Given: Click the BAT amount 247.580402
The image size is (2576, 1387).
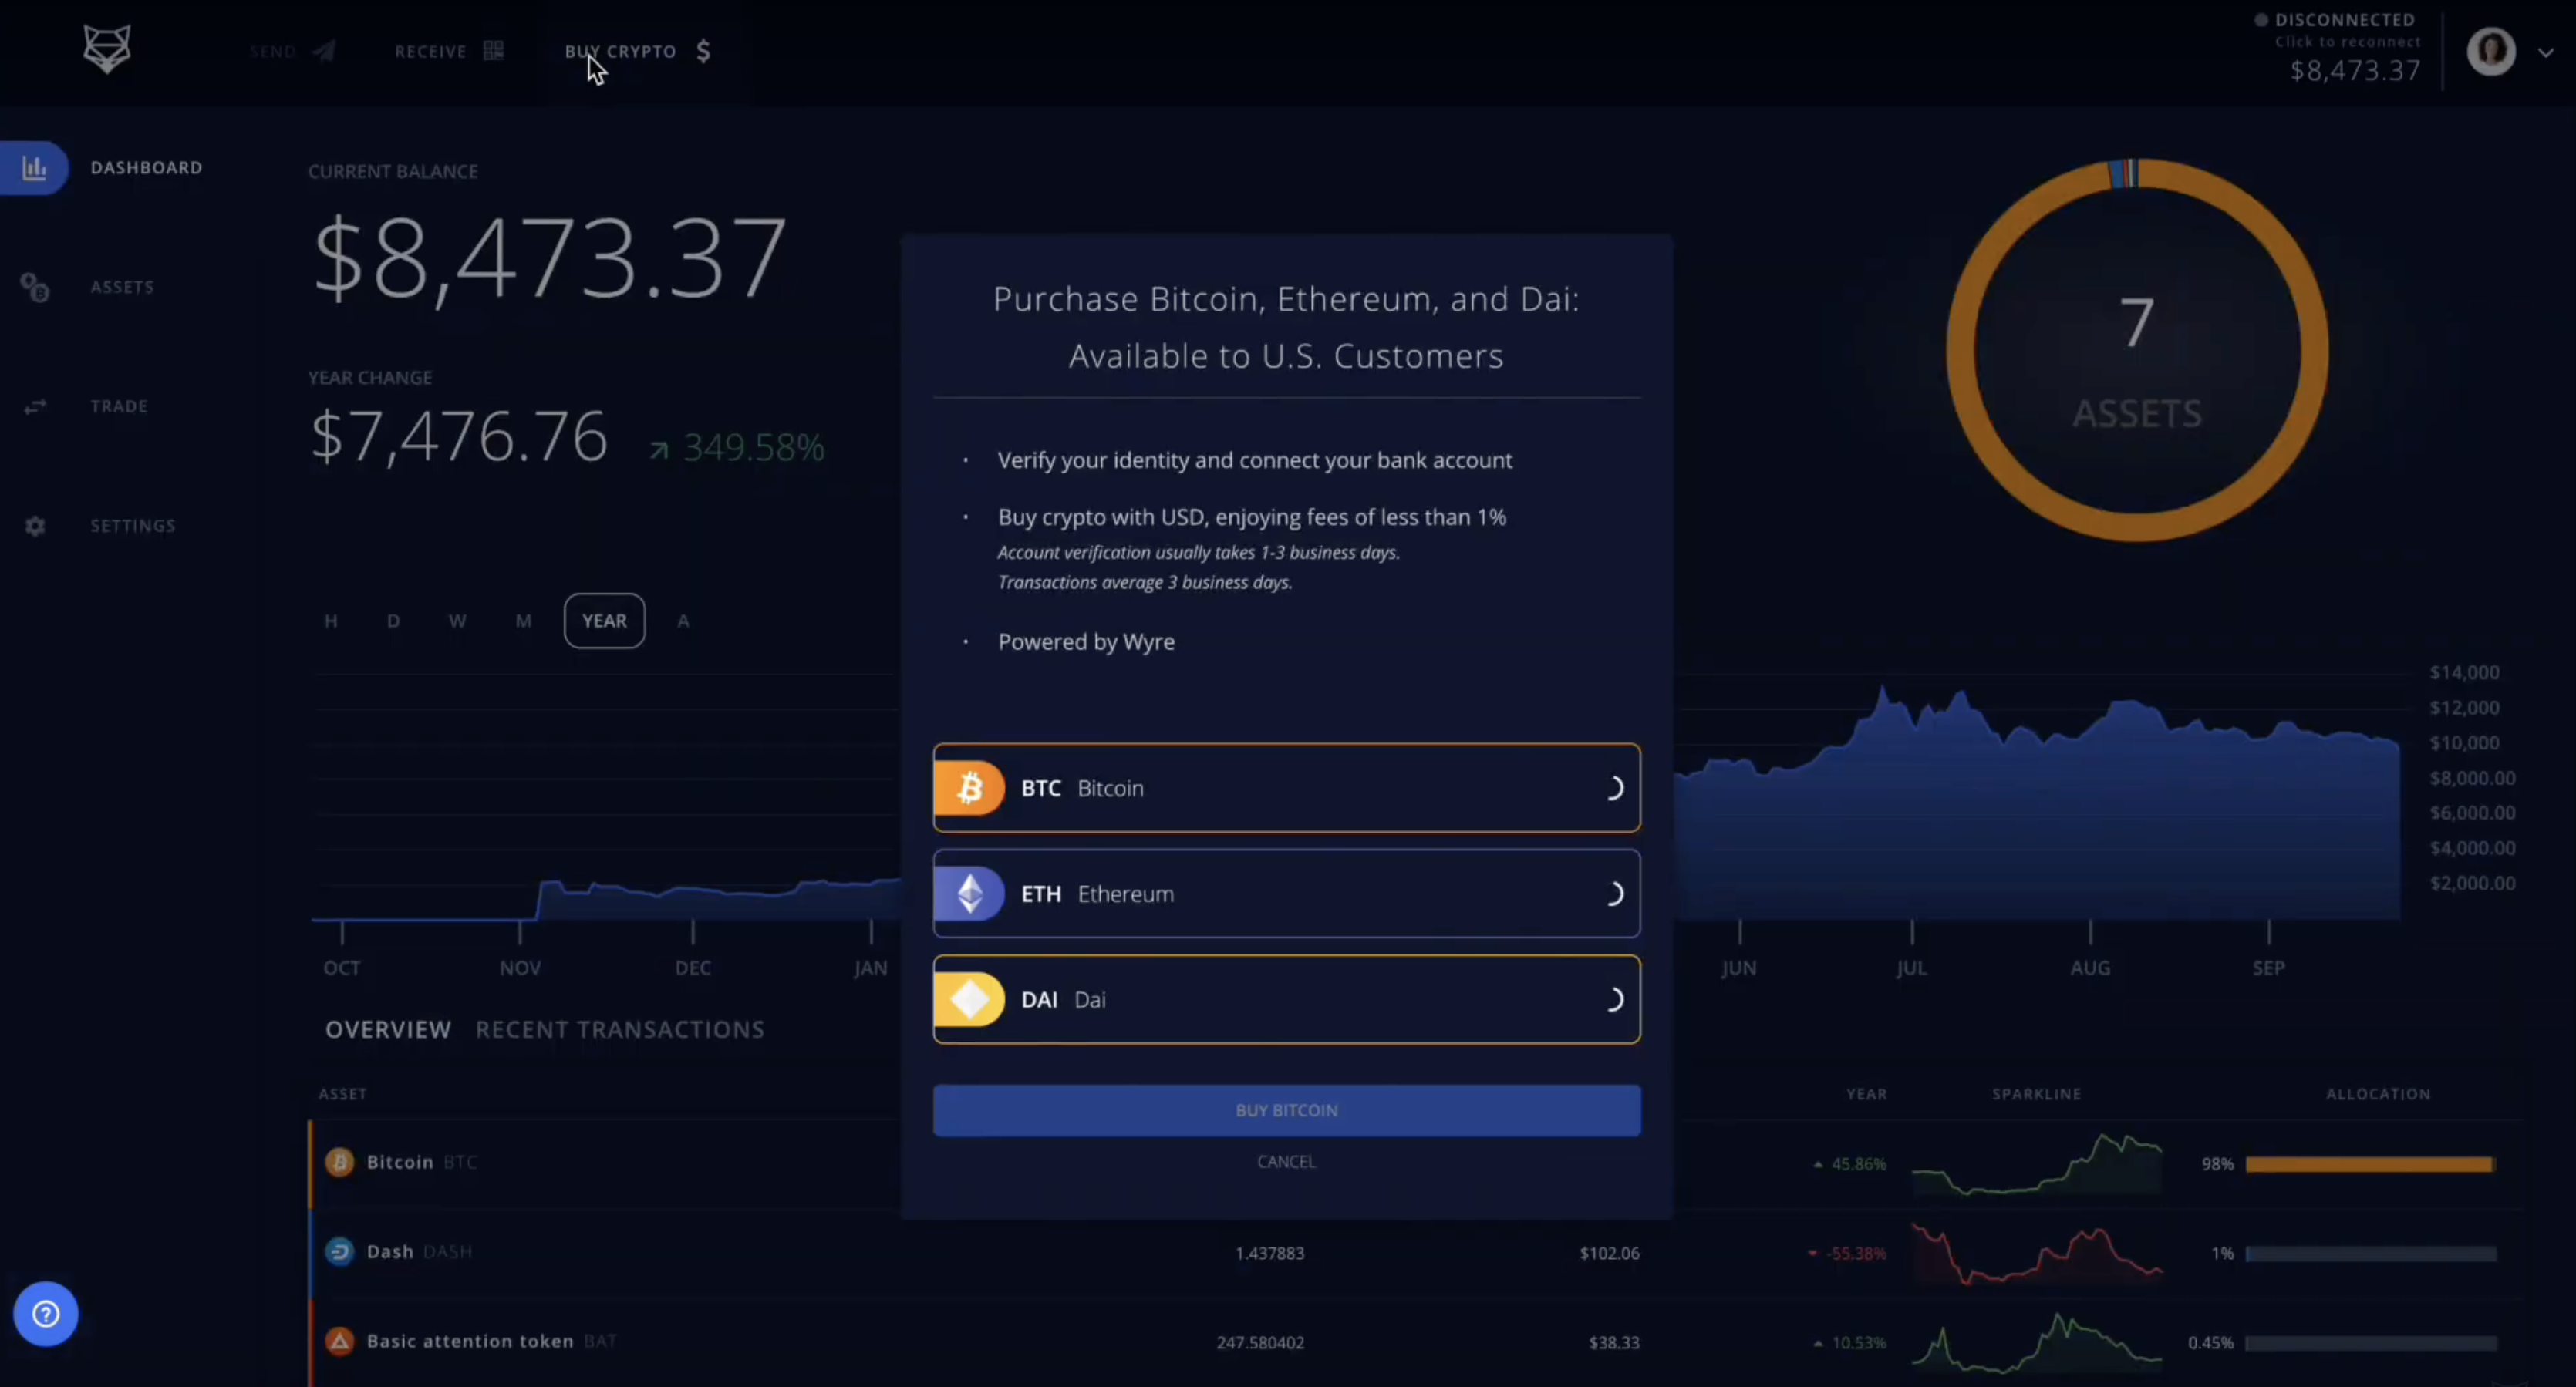Looking at the screenshot, I should [1260, 1343].
